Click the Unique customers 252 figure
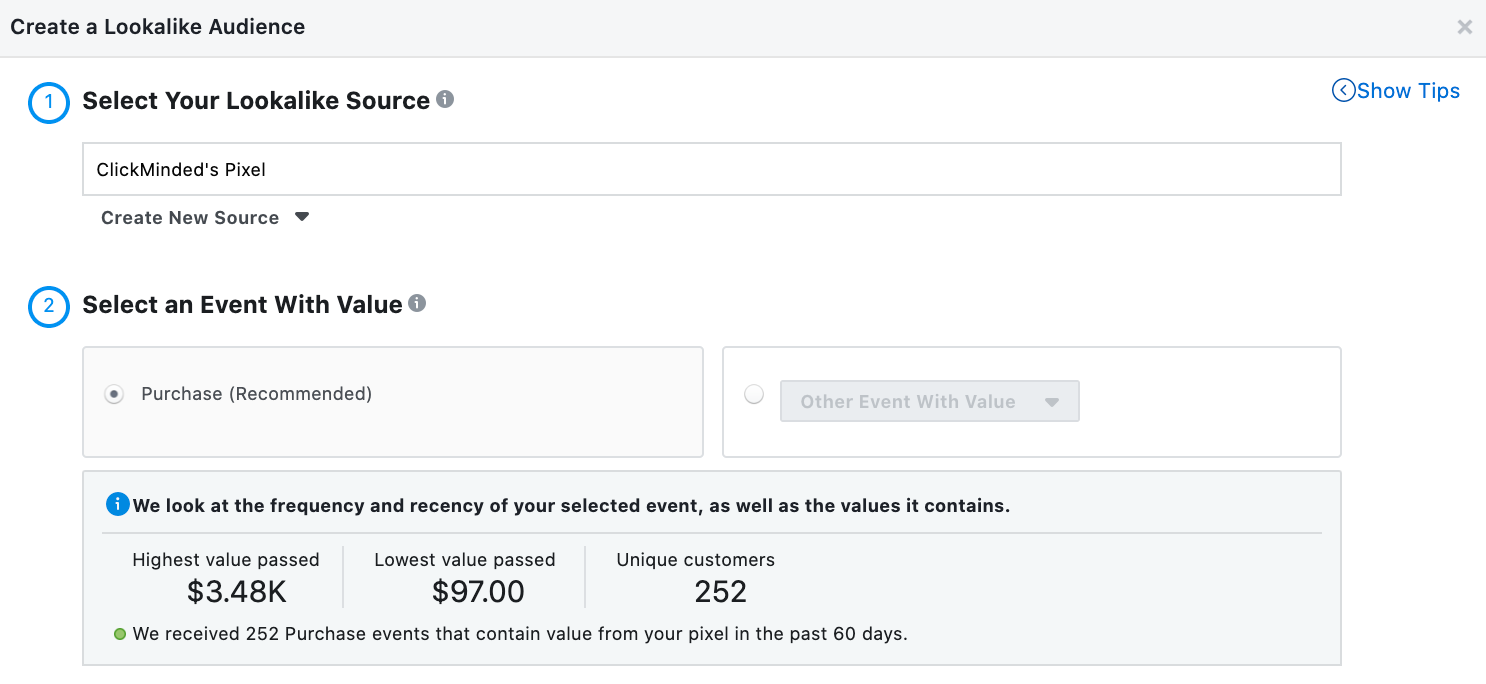This screenshot has width=1486, height=684. tap(720, 591)
